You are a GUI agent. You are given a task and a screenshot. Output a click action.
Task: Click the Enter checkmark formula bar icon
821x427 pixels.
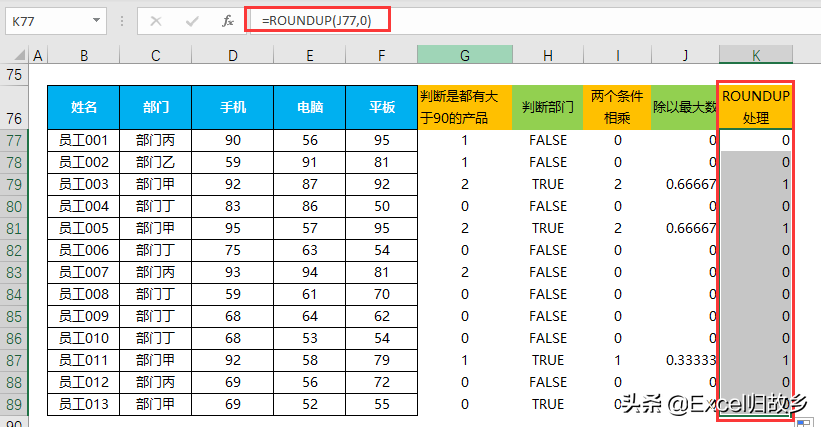coord(192,21)
